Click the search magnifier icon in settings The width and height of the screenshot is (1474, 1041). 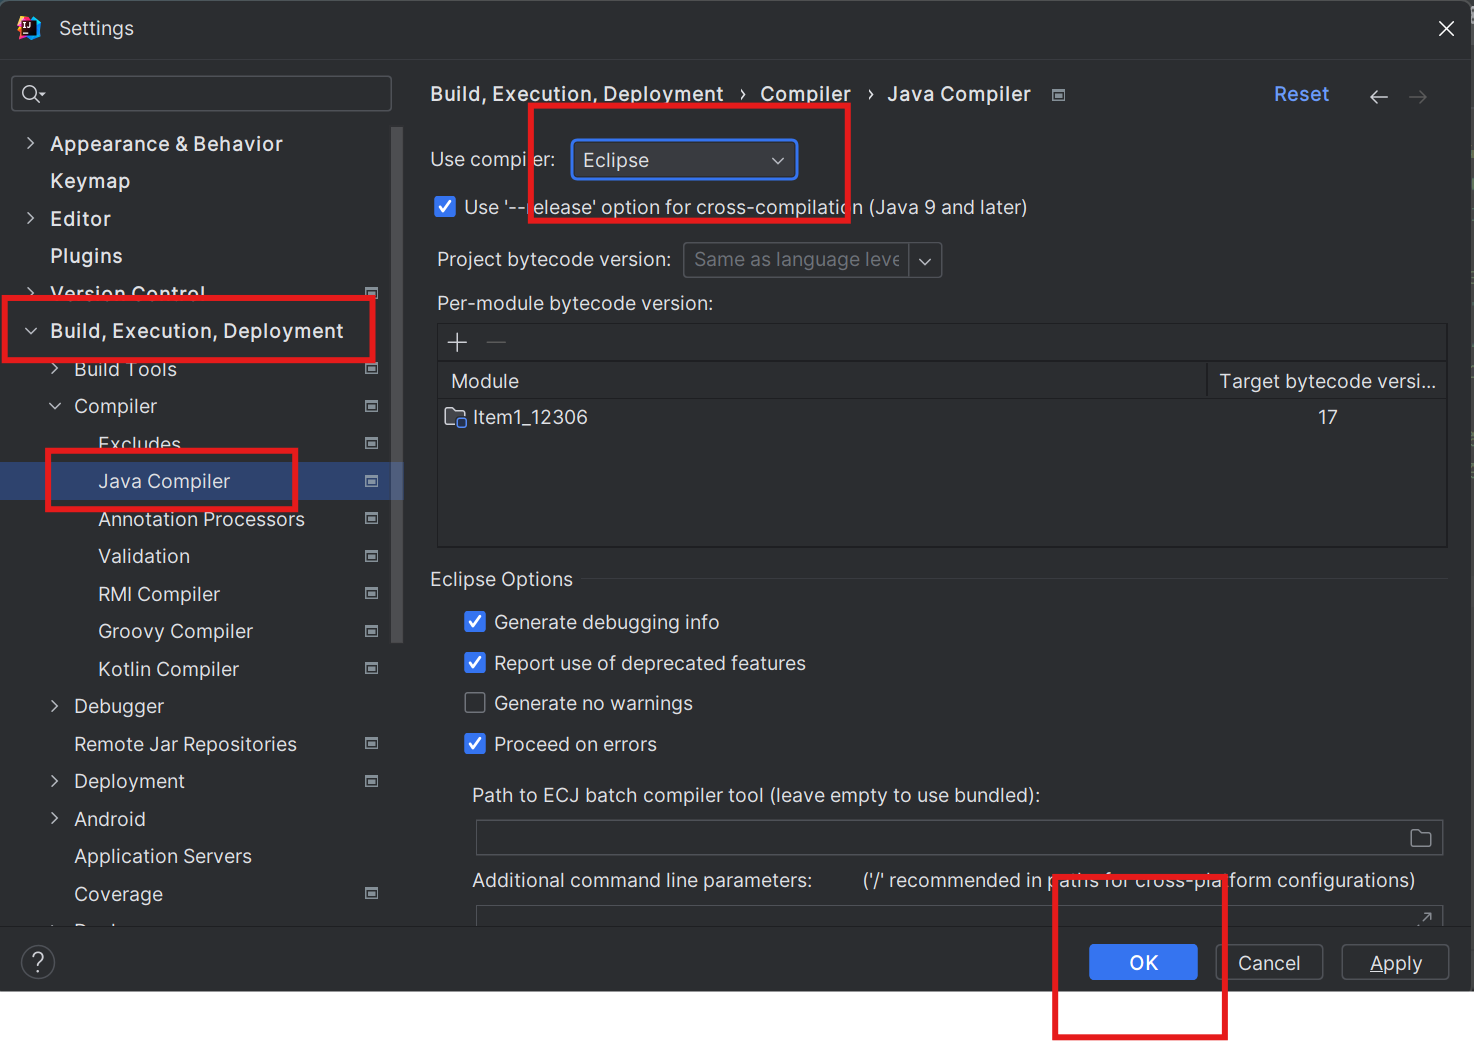click(32, 94)
